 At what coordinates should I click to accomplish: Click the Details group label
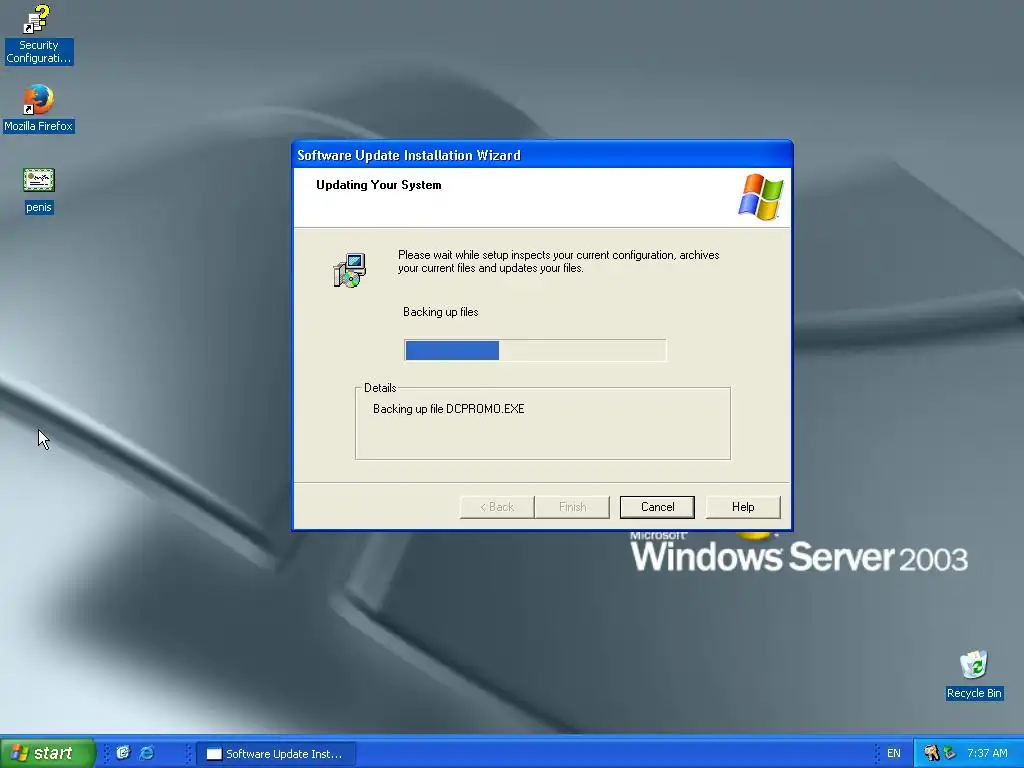[380, 388]
